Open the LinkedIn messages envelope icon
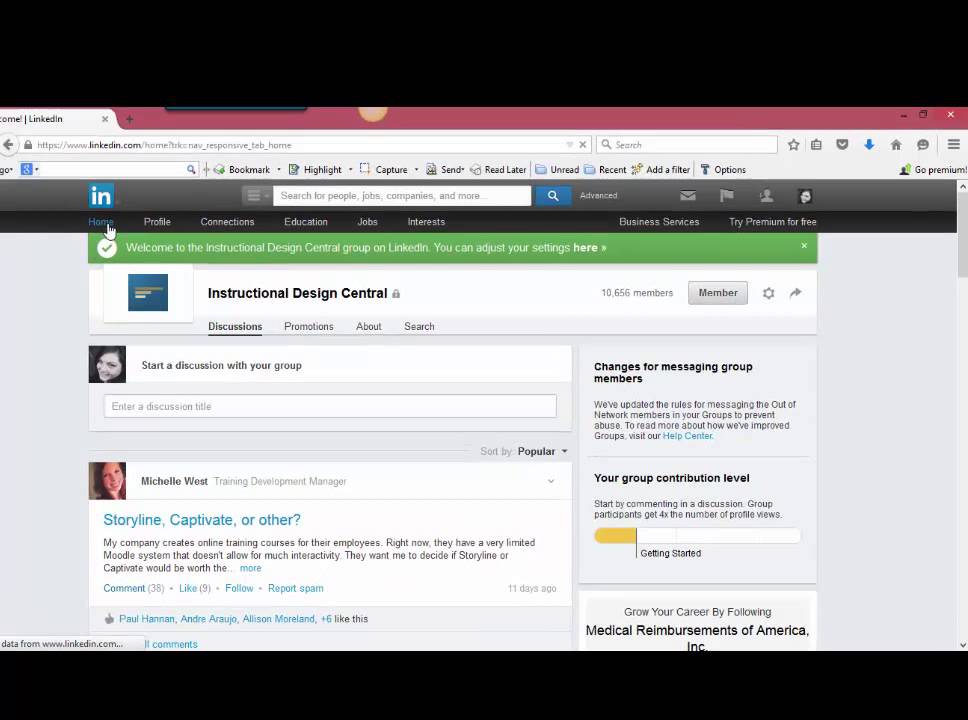Viewport: 968px width, 720px height. pyautogui.click(x=688, y=196)
